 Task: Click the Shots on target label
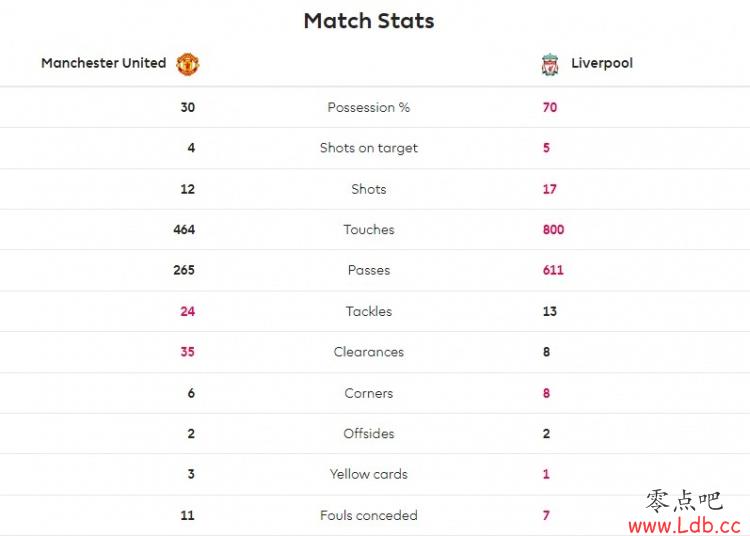(369, 148)
